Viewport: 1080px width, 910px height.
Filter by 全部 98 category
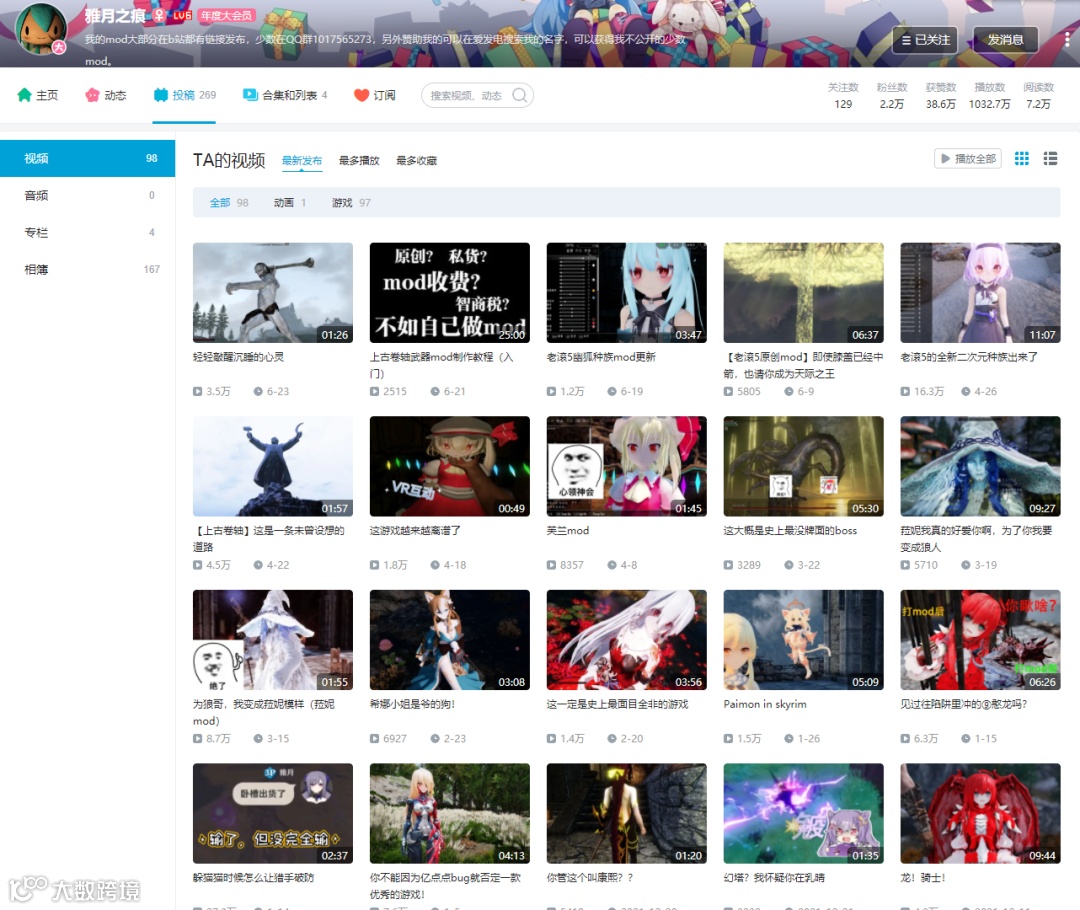click(x=229, y=203)
